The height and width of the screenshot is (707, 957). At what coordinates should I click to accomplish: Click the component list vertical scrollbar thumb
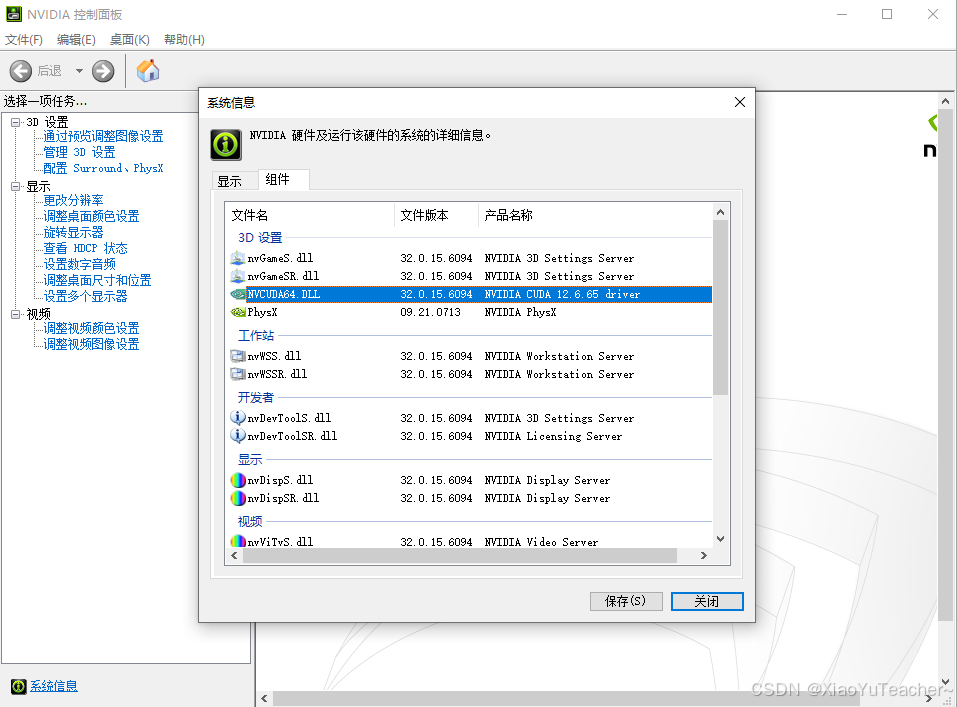click(720, 308)
